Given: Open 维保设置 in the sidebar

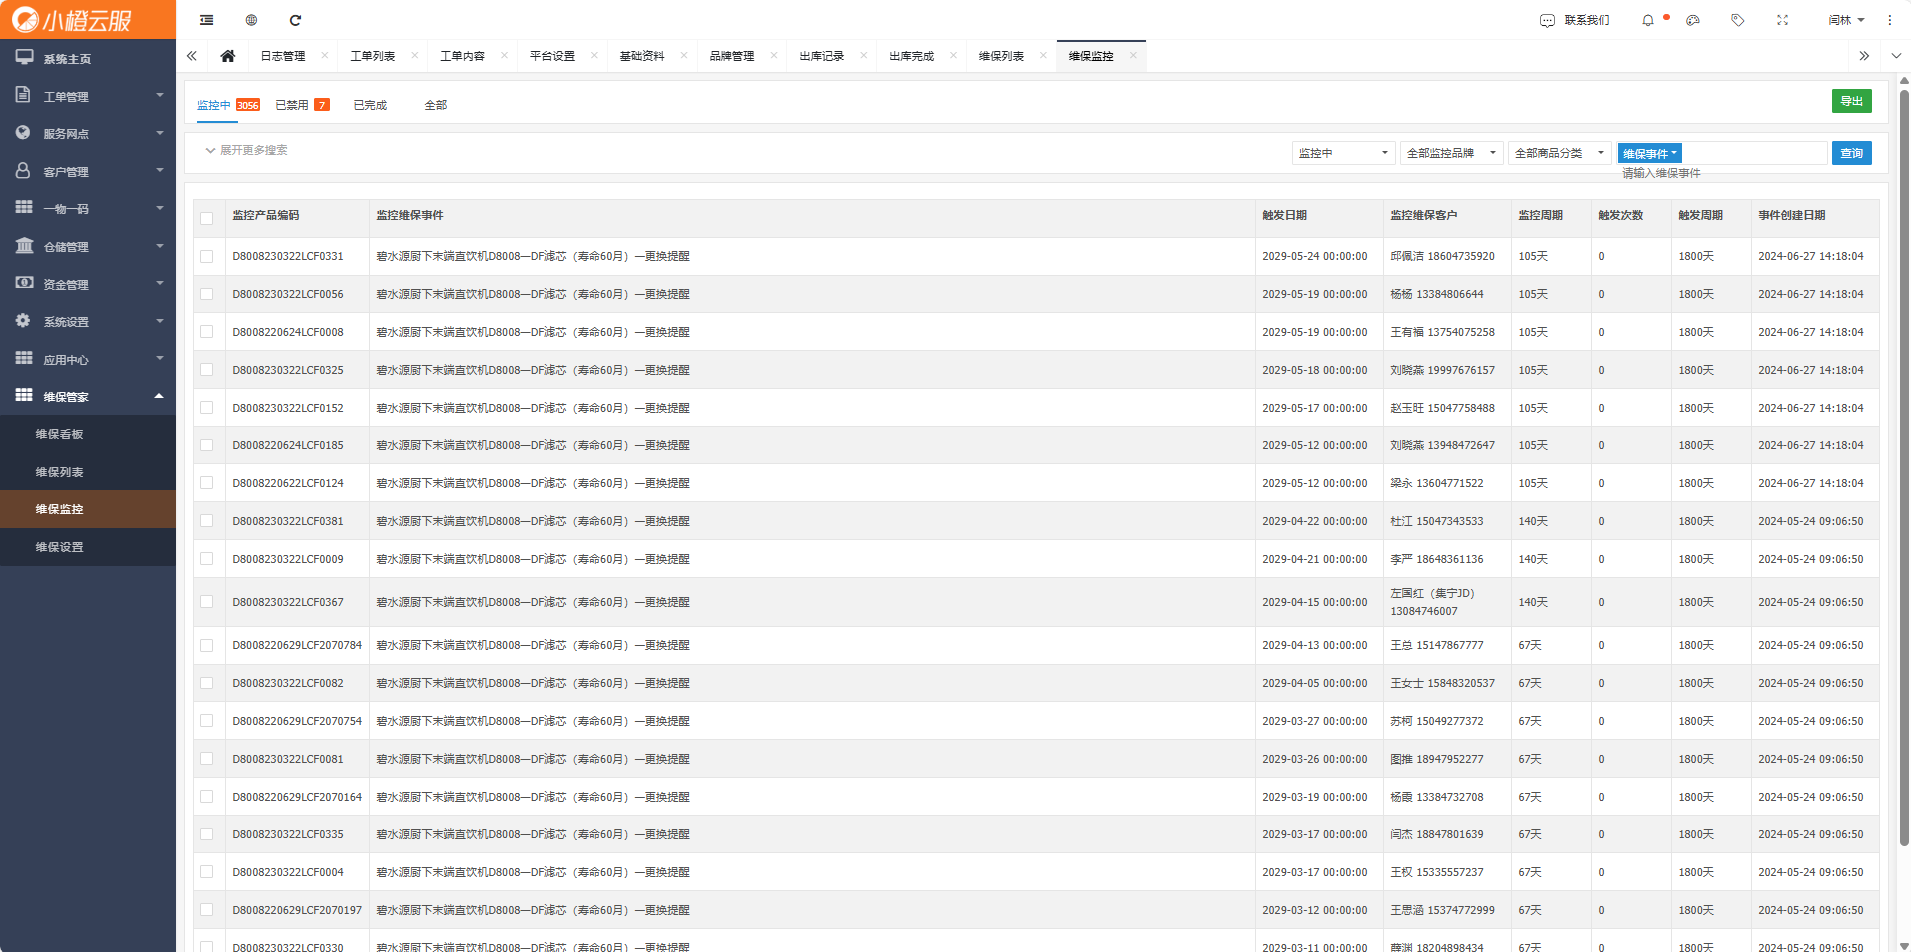Looking at the screenshot, I should (x=88, y=547).
